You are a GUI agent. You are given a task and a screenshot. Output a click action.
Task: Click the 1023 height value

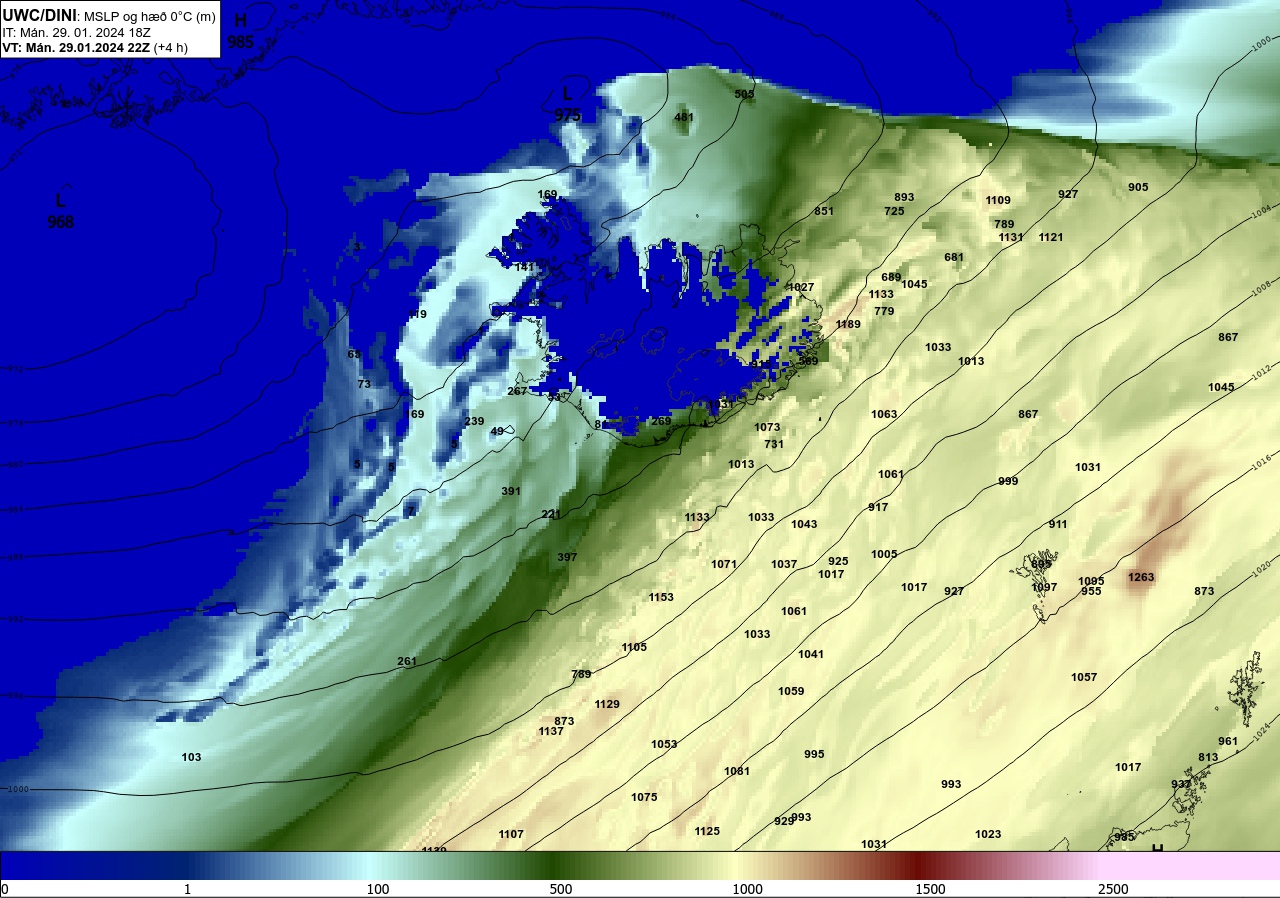(988, 834)
